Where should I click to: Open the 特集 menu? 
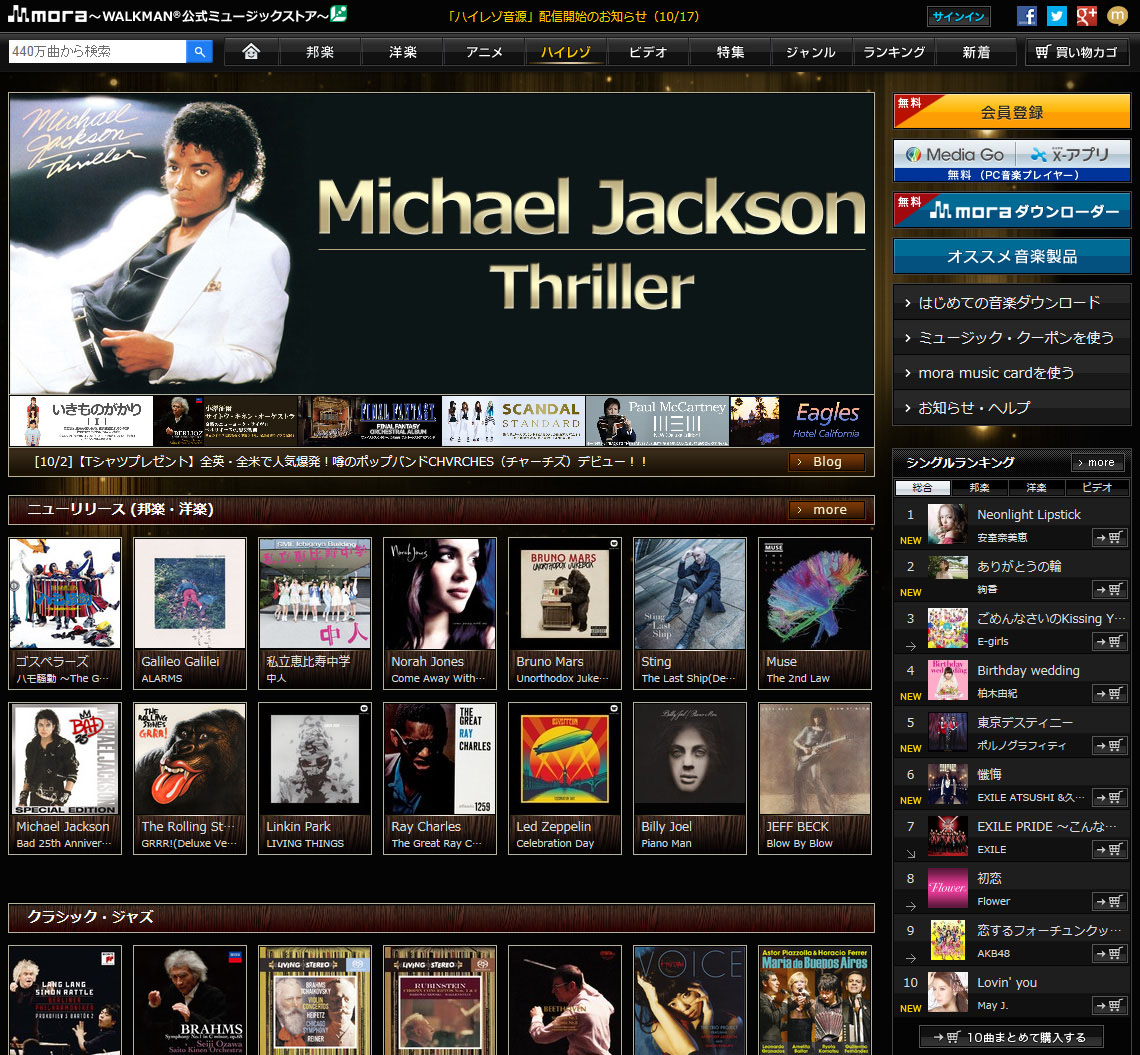coord(730,52)
